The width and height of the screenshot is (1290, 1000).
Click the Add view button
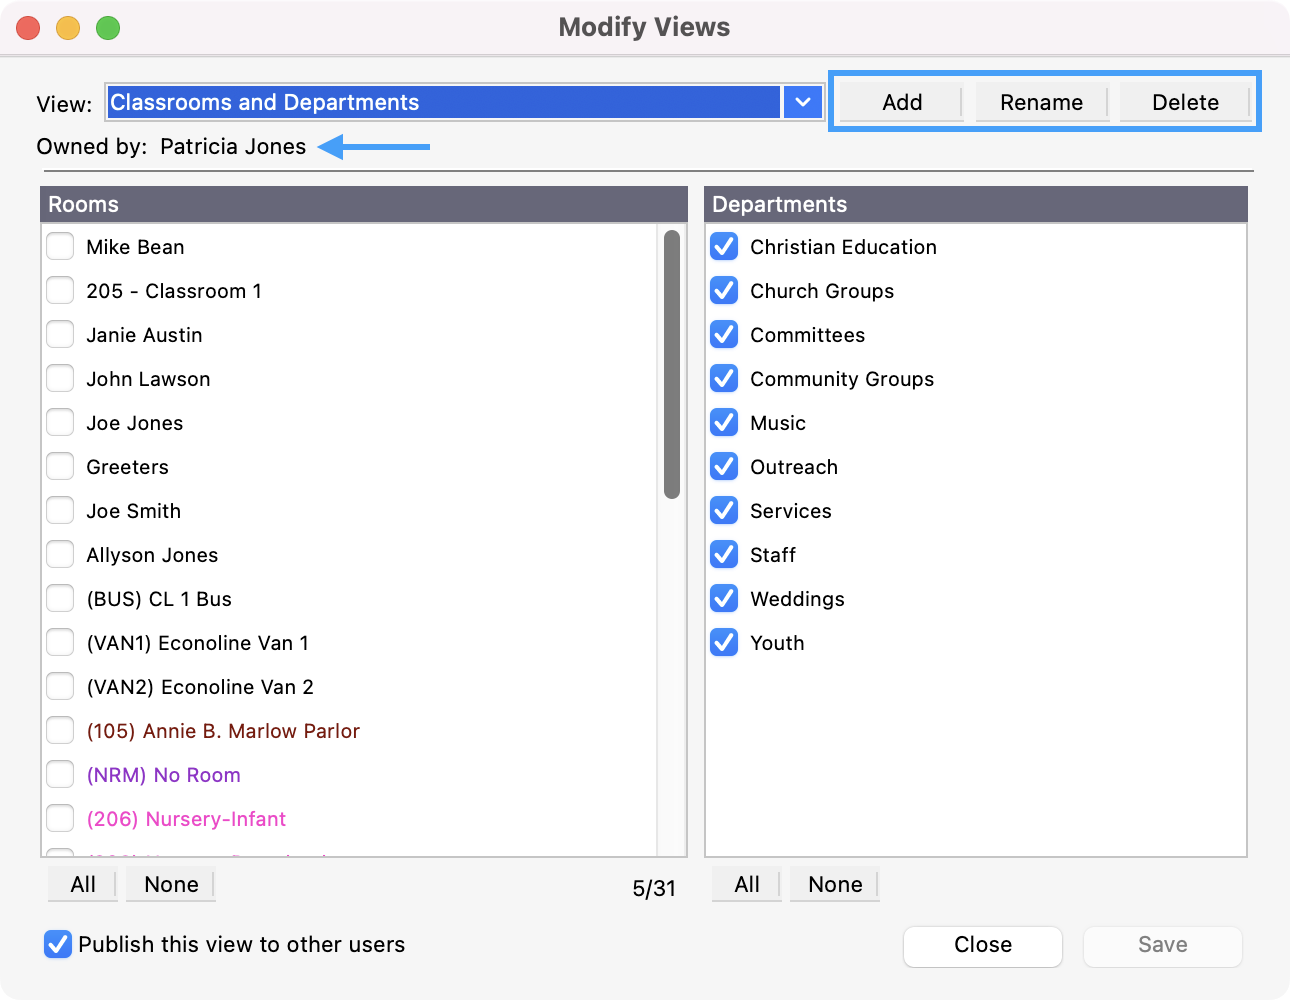pyautogui.click(x=901, y=102)
